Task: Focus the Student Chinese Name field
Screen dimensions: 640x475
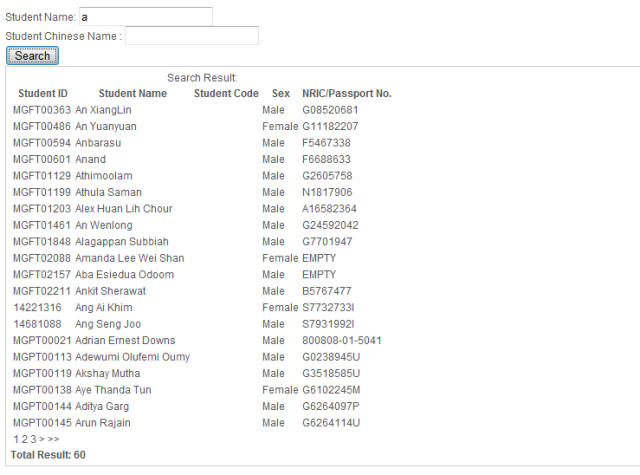Action: tap(192, 36)
